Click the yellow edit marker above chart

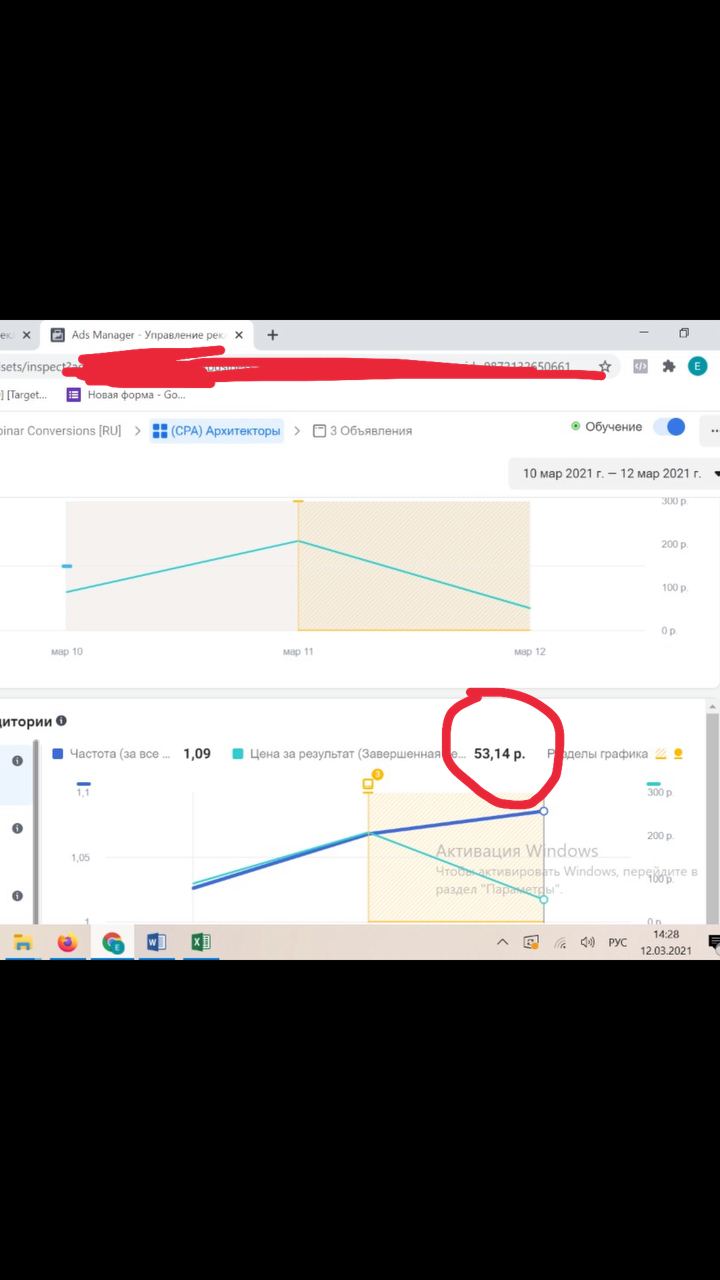[368, 785]
